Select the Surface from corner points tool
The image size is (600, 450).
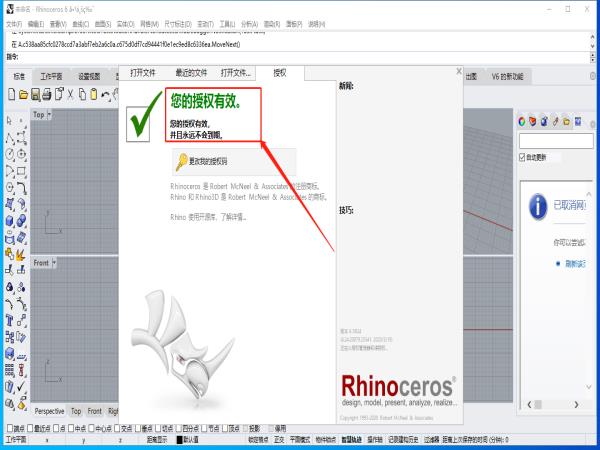tap(10, 204)
